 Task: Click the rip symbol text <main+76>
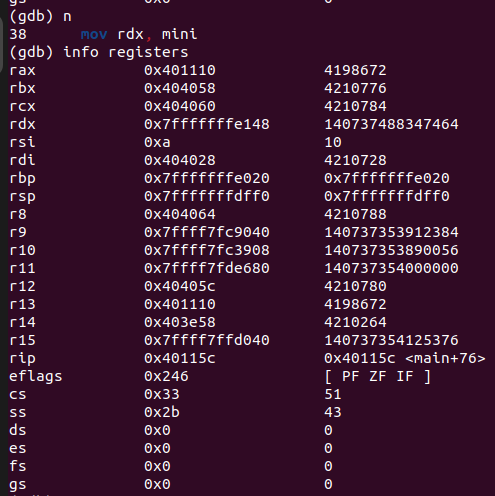445,358
